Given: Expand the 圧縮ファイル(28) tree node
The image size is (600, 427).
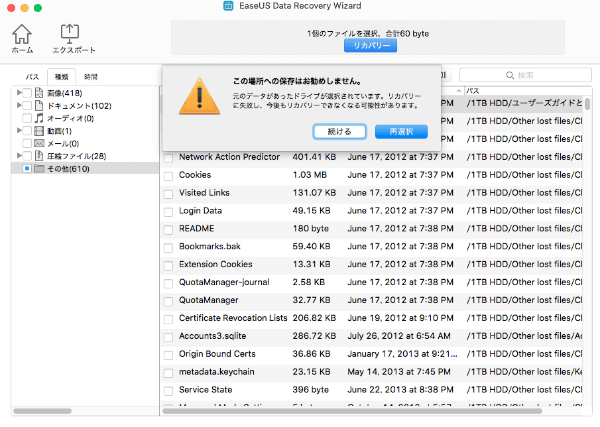Looking at the screenshot, I should (19, 155).
